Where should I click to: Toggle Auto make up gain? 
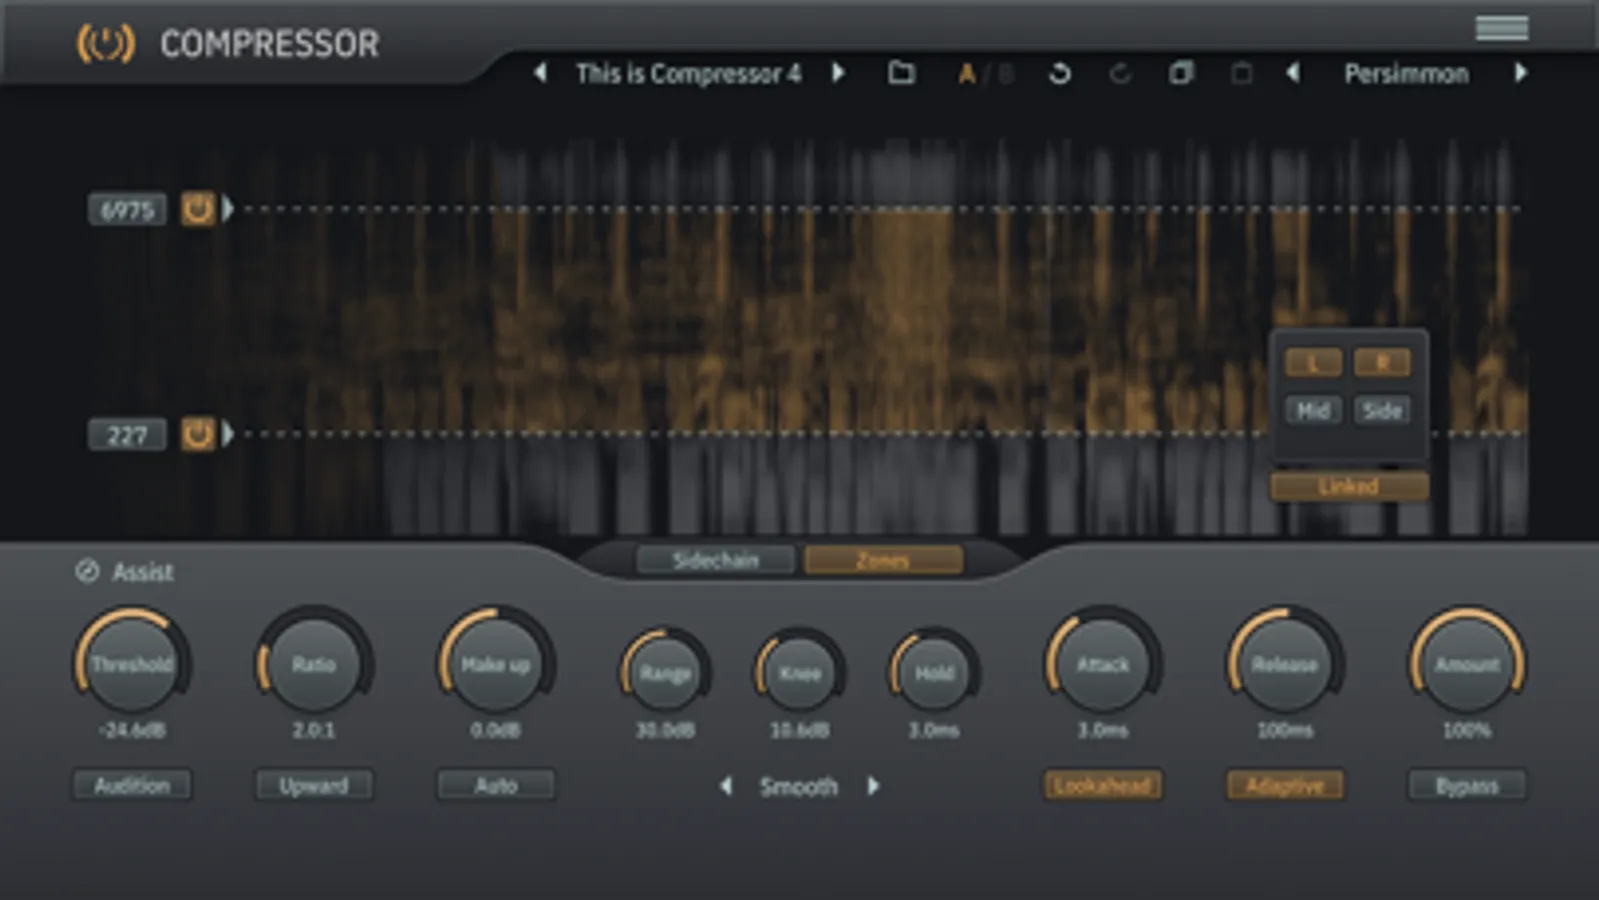click(496, 786)
